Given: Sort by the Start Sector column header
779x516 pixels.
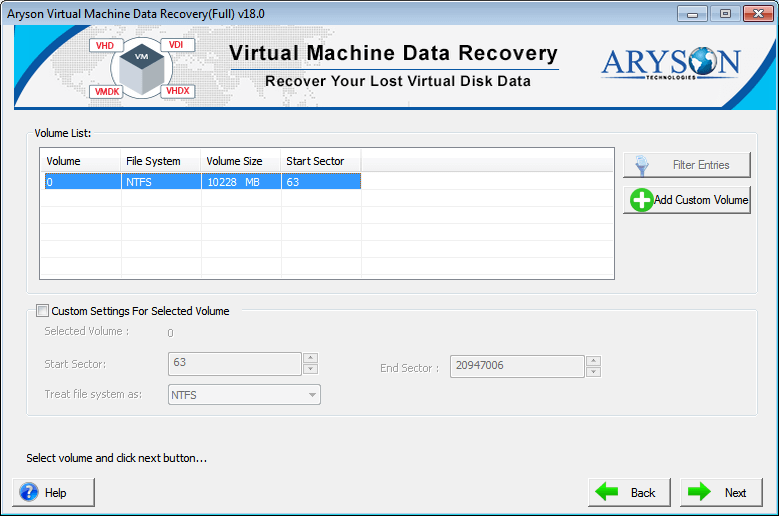Looking at the screenshot, I should click(x=321, y=161).
